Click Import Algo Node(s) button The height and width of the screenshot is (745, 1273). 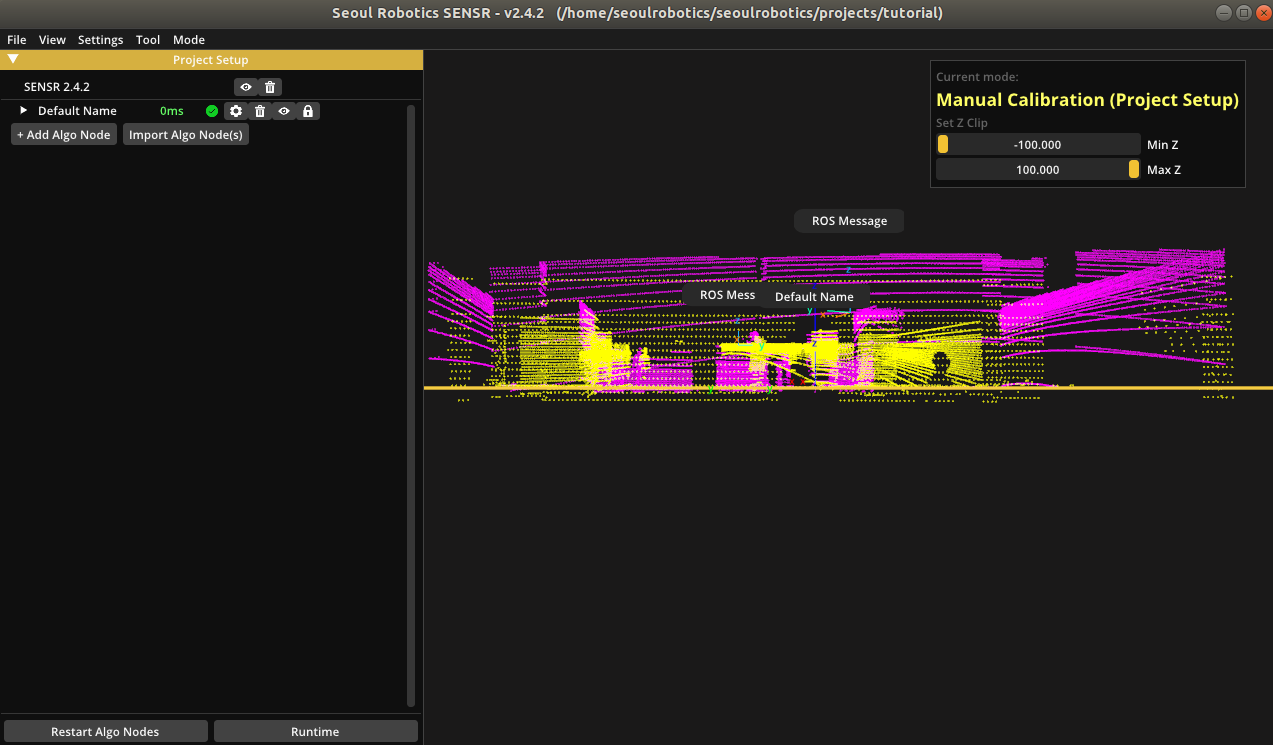point(186,134)
